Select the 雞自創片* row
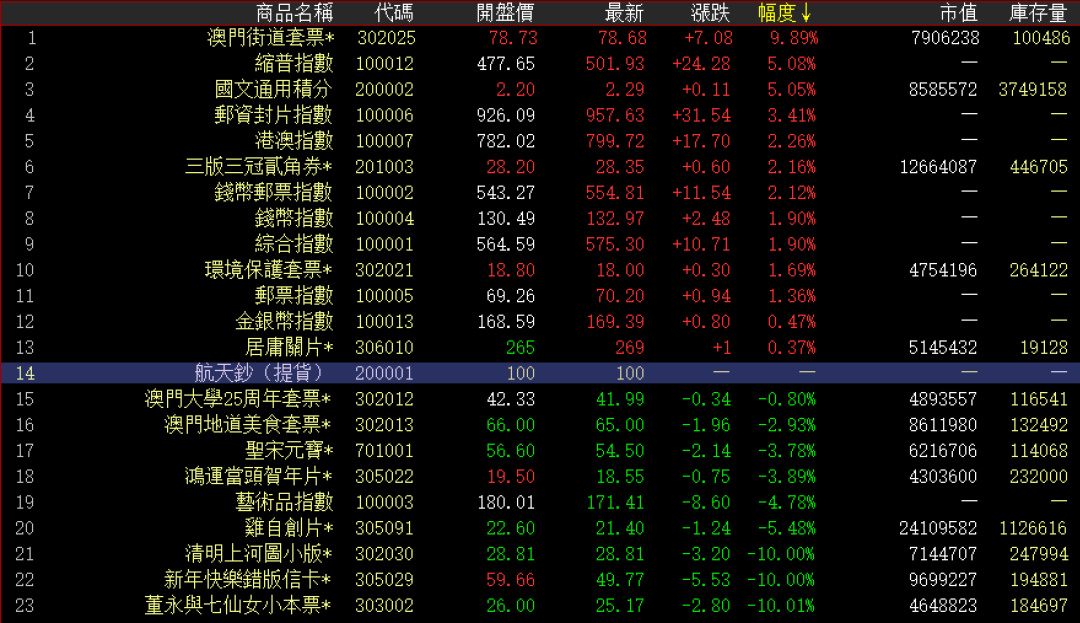Screen dimensions: 1080x623 540,528
